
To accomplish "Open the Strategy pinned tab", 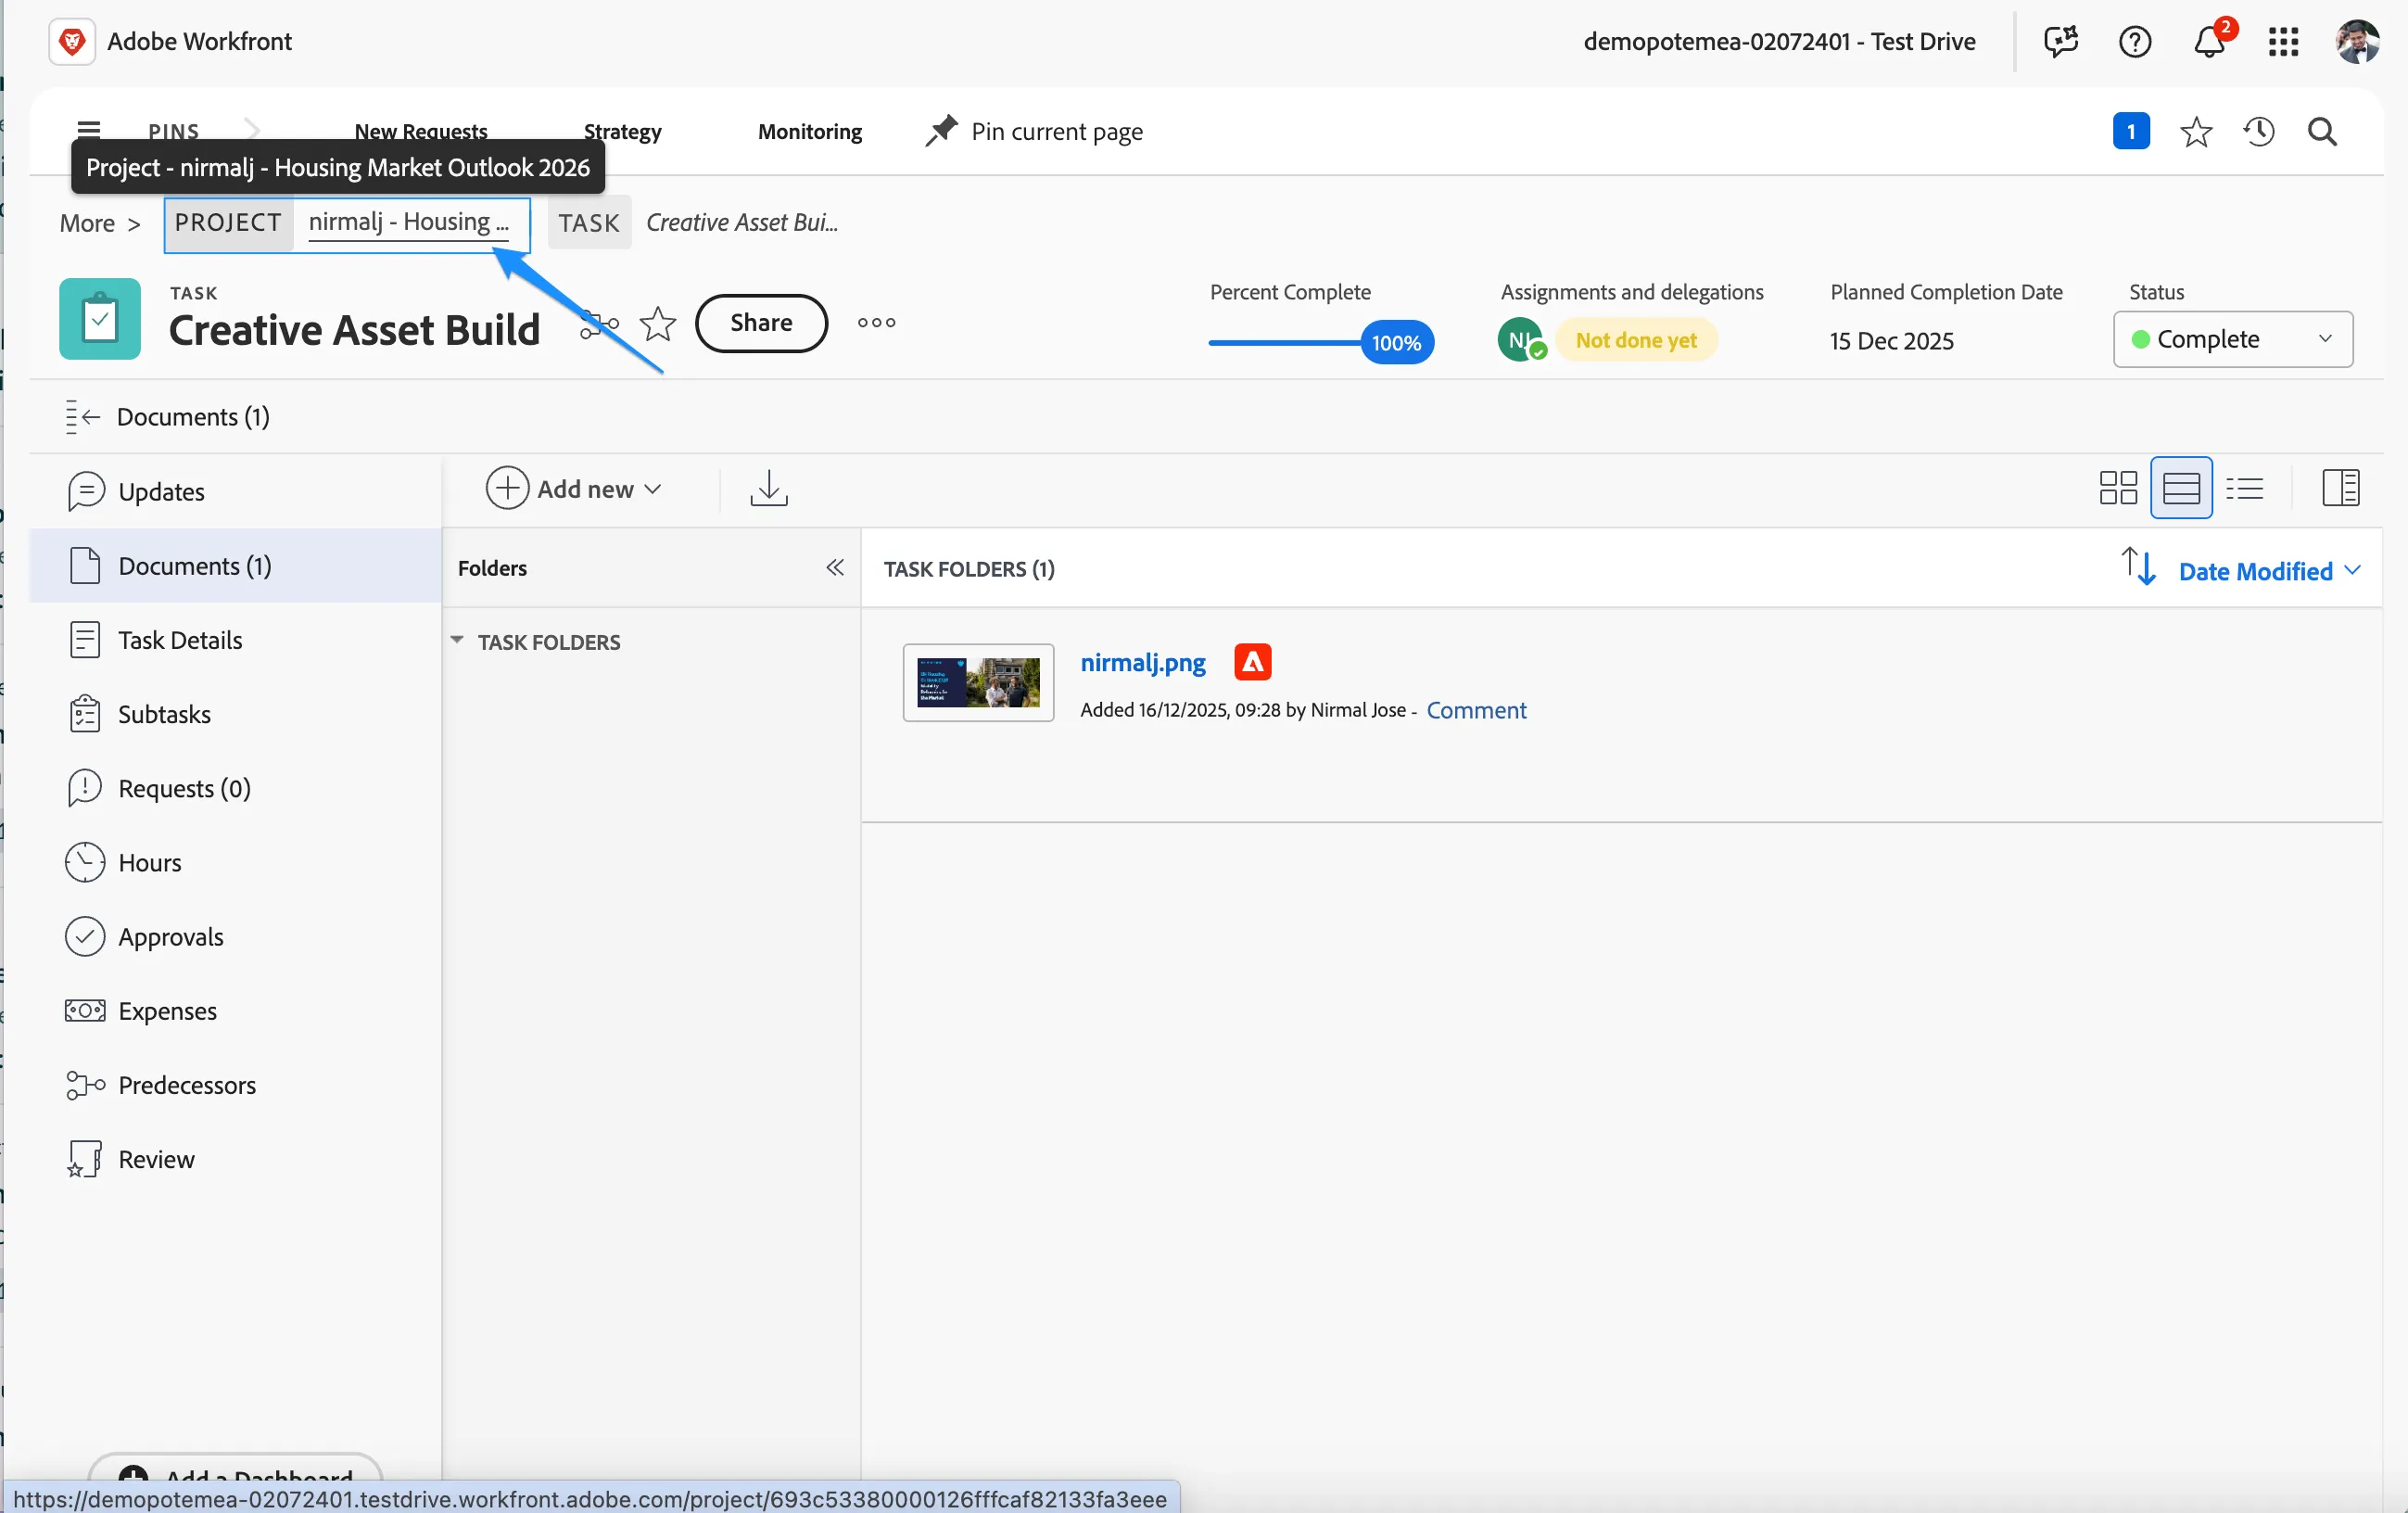I will 622,131.
